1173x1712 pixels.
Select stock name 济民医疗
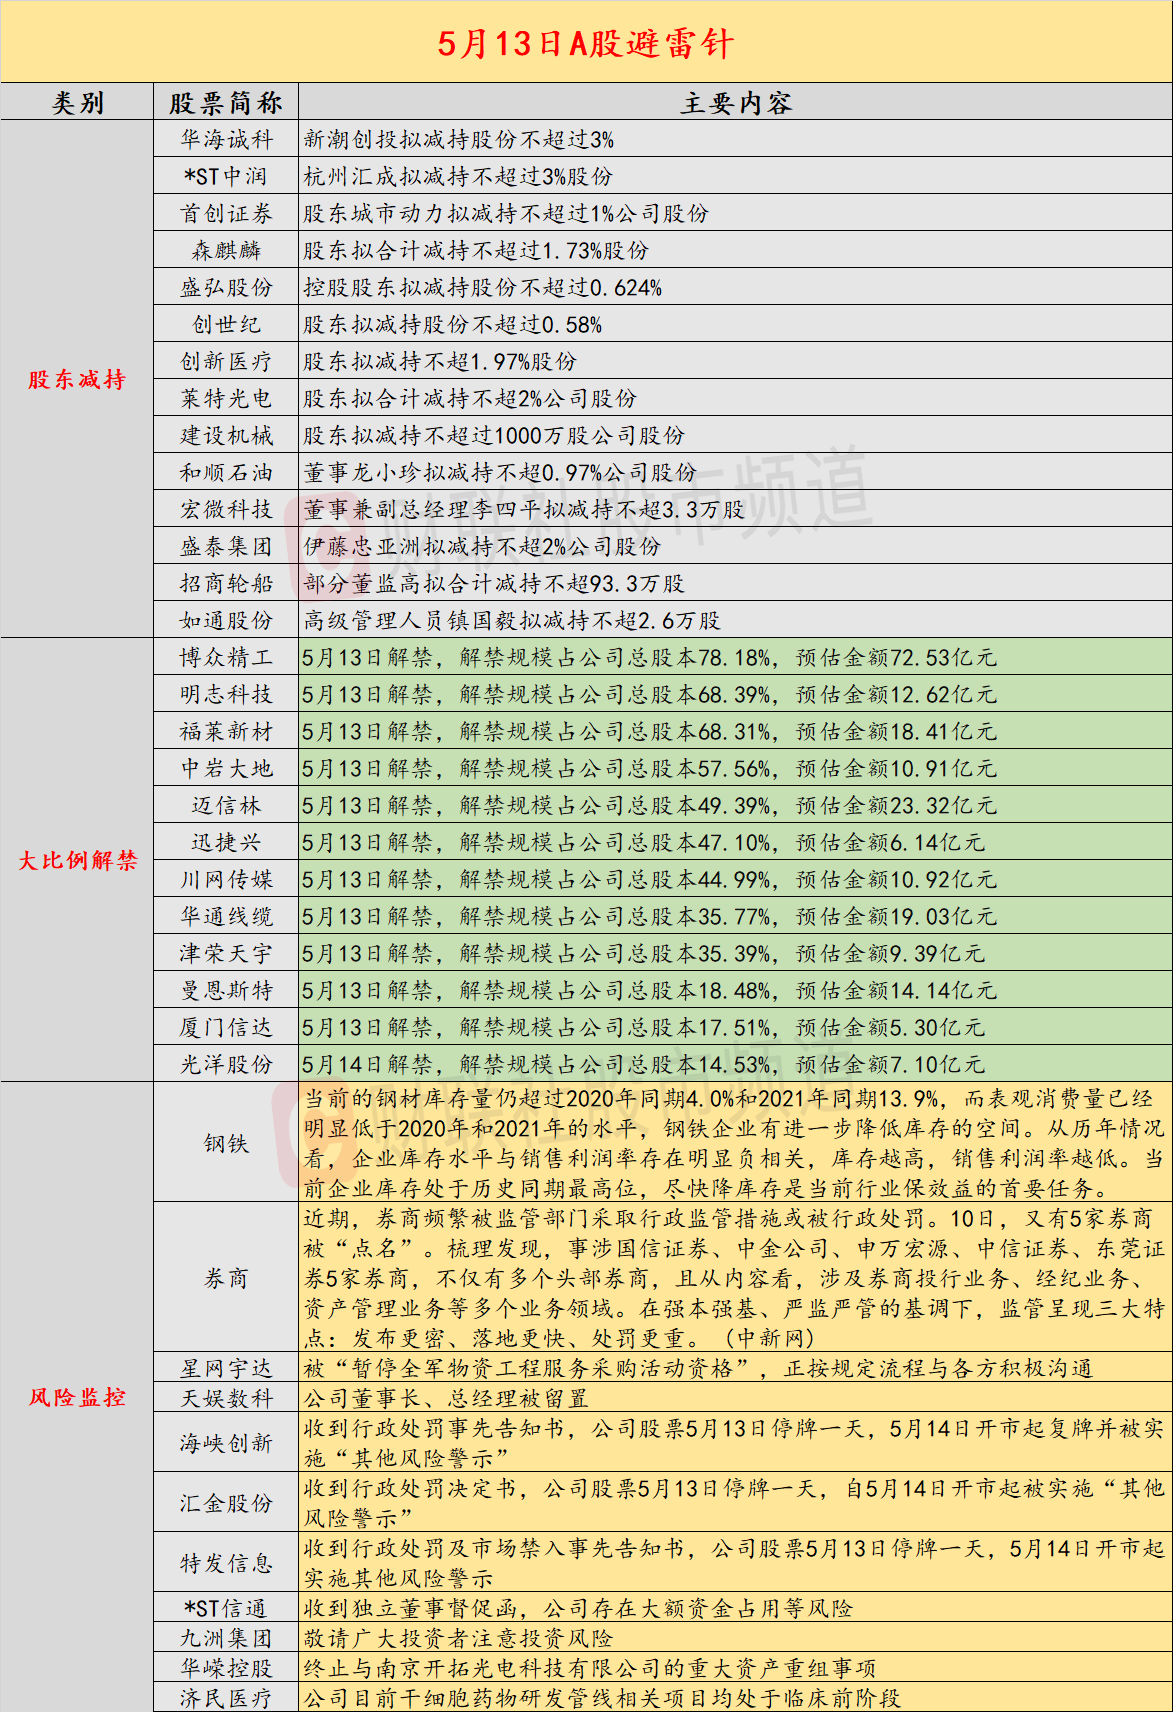click(226, 1698)
